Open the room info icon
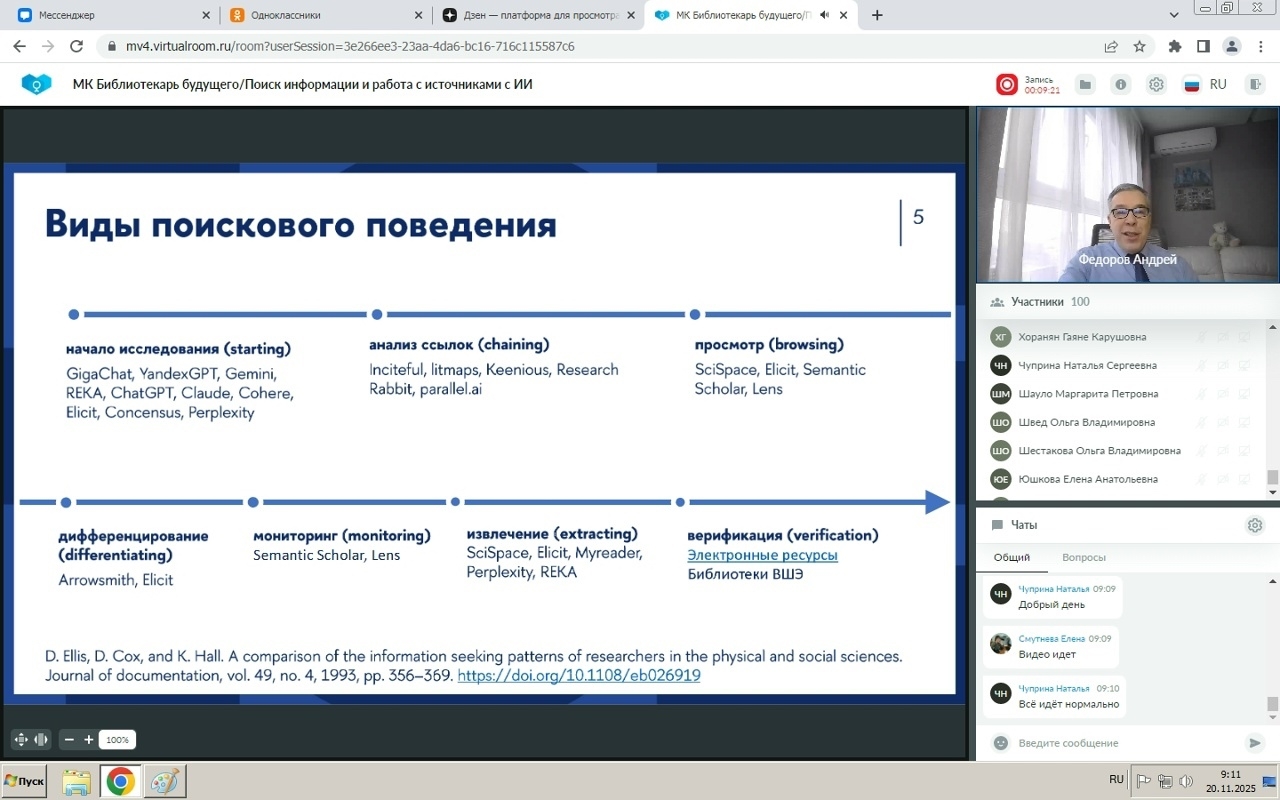Image resolution: width=1280 pixels, height=800 pixels. pos(1121,85)
